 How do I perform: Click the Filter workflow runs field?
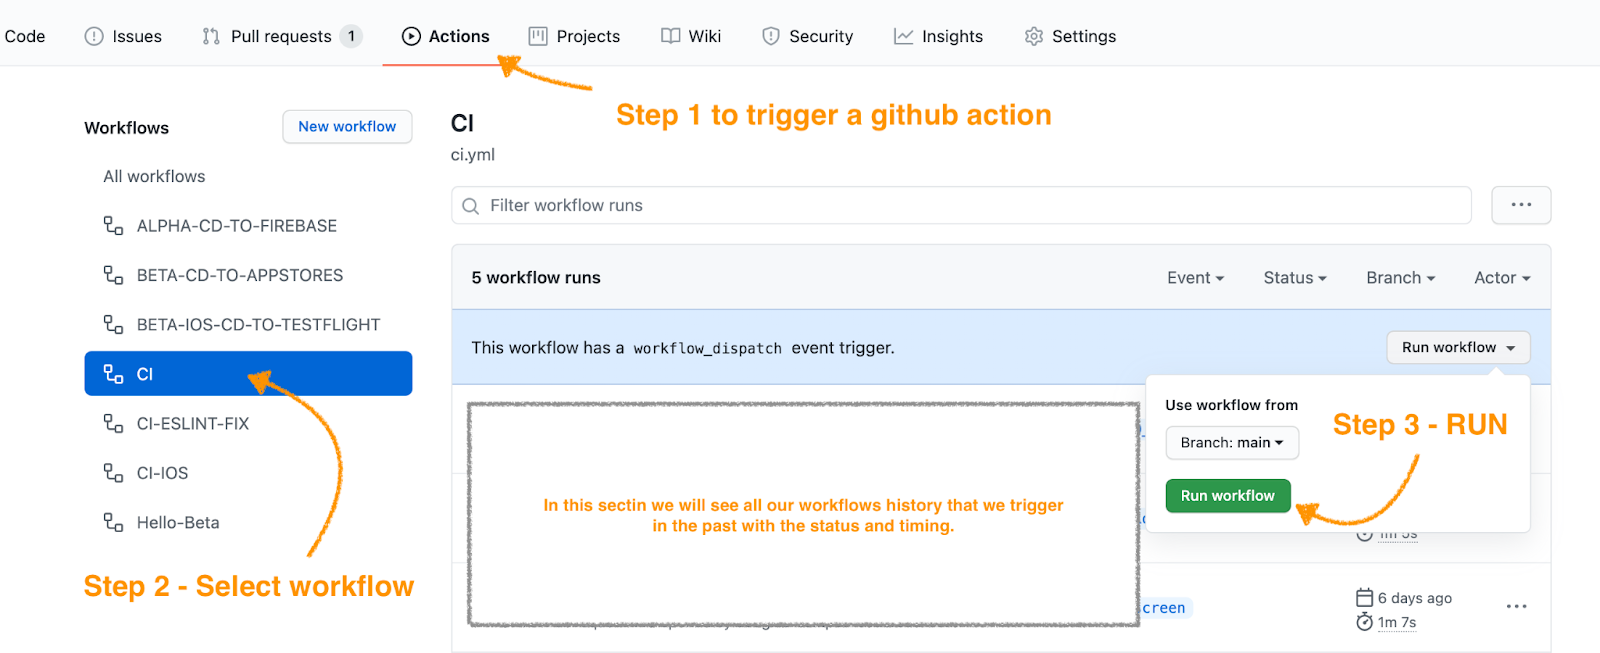click(961, 205)
